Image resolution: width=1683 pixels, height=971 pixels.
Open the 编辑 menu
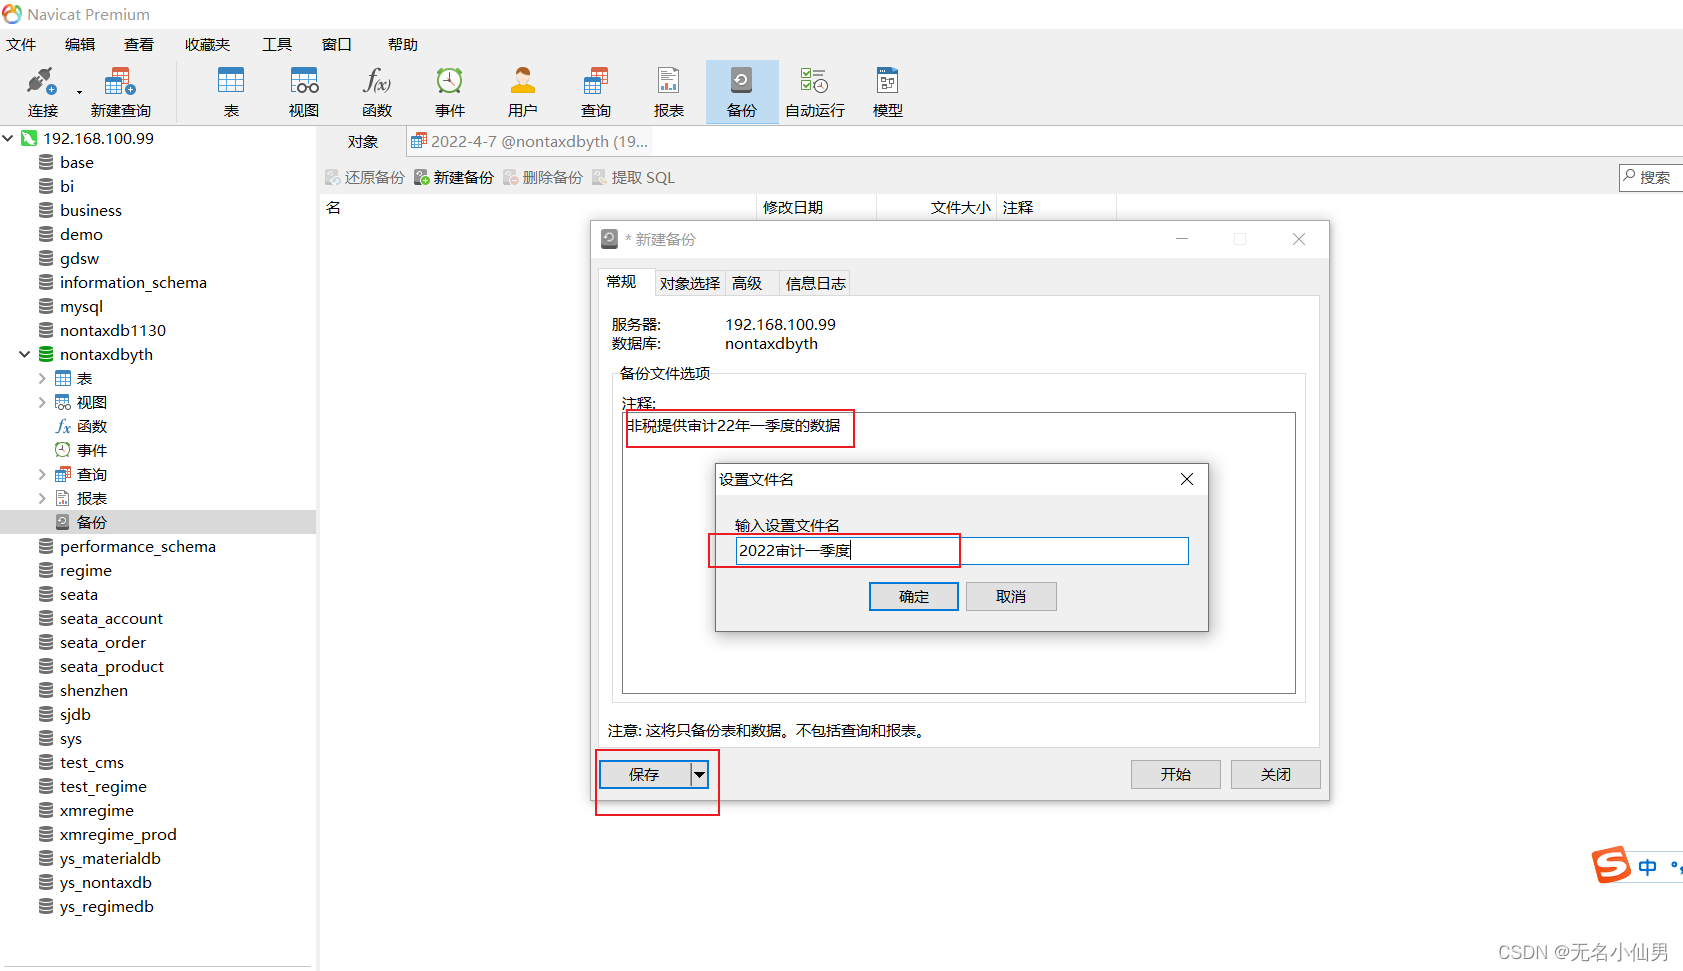click(x=80, y=44)
